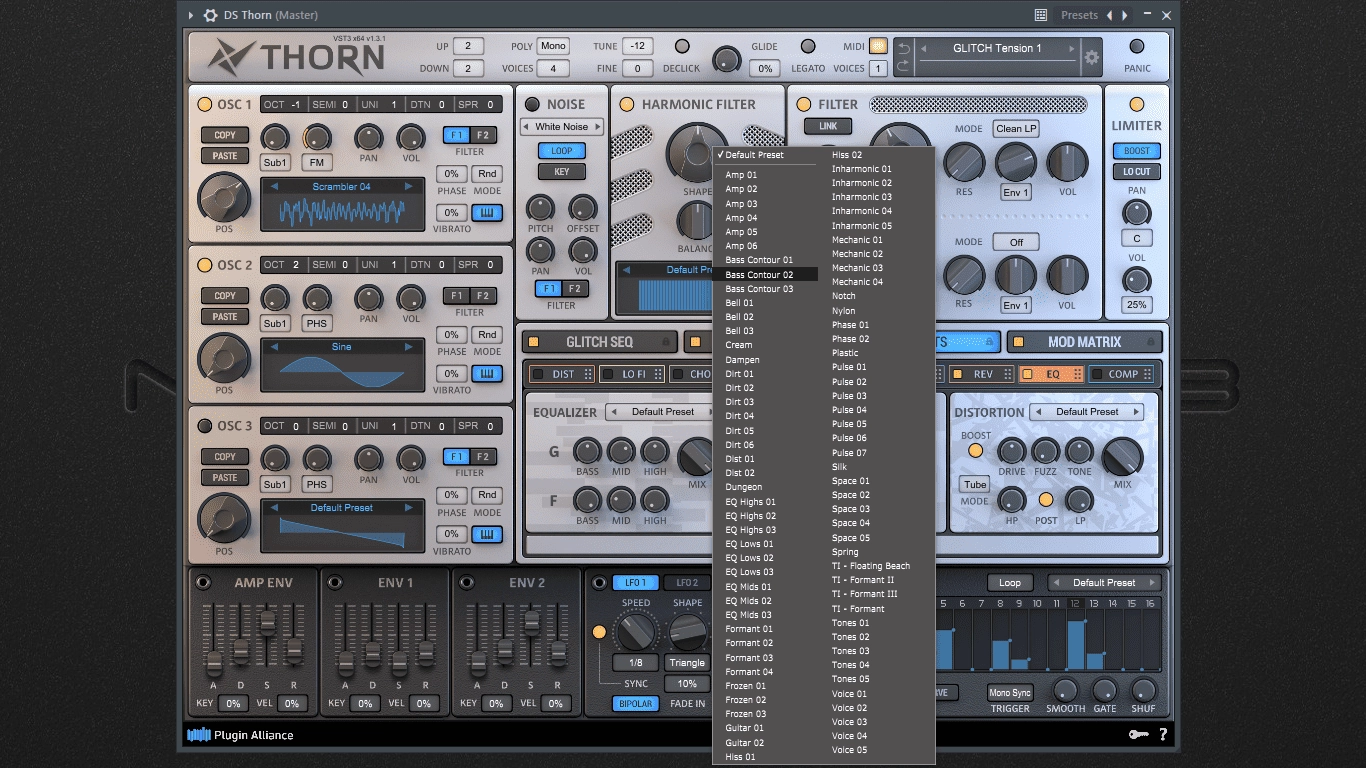Click the MIDI indicator light

coord(878,46)
